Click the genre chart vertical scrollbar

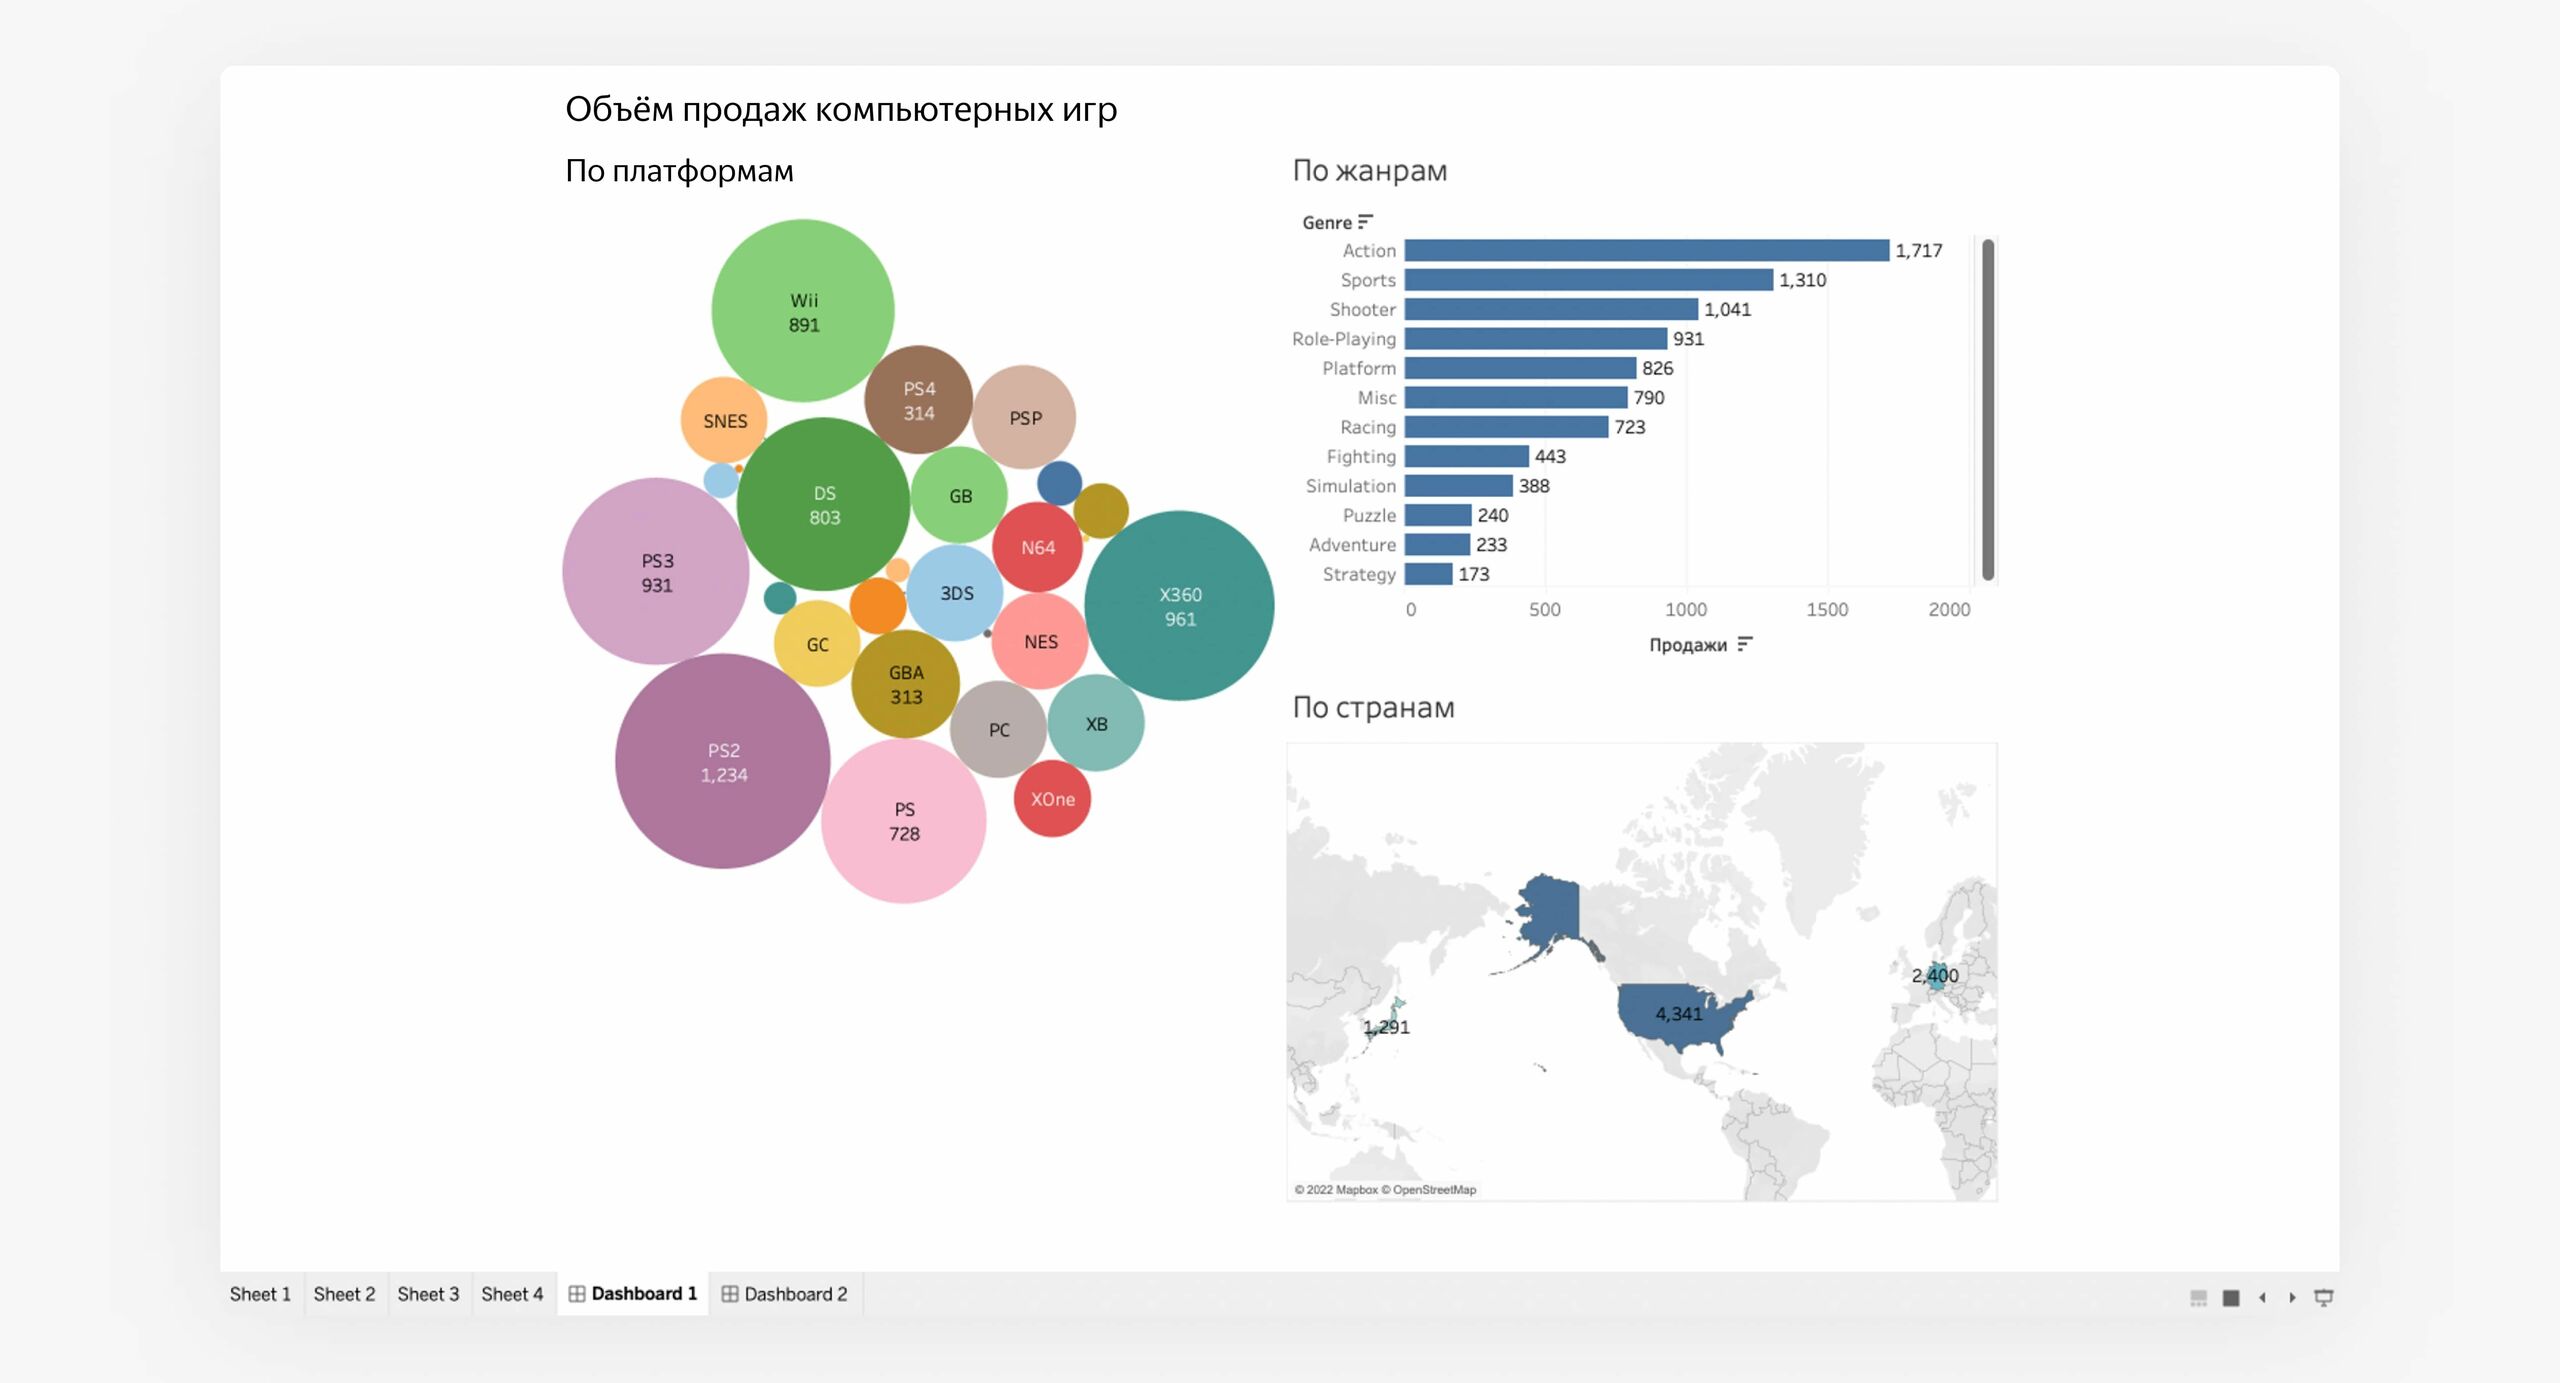point(1988,409)
